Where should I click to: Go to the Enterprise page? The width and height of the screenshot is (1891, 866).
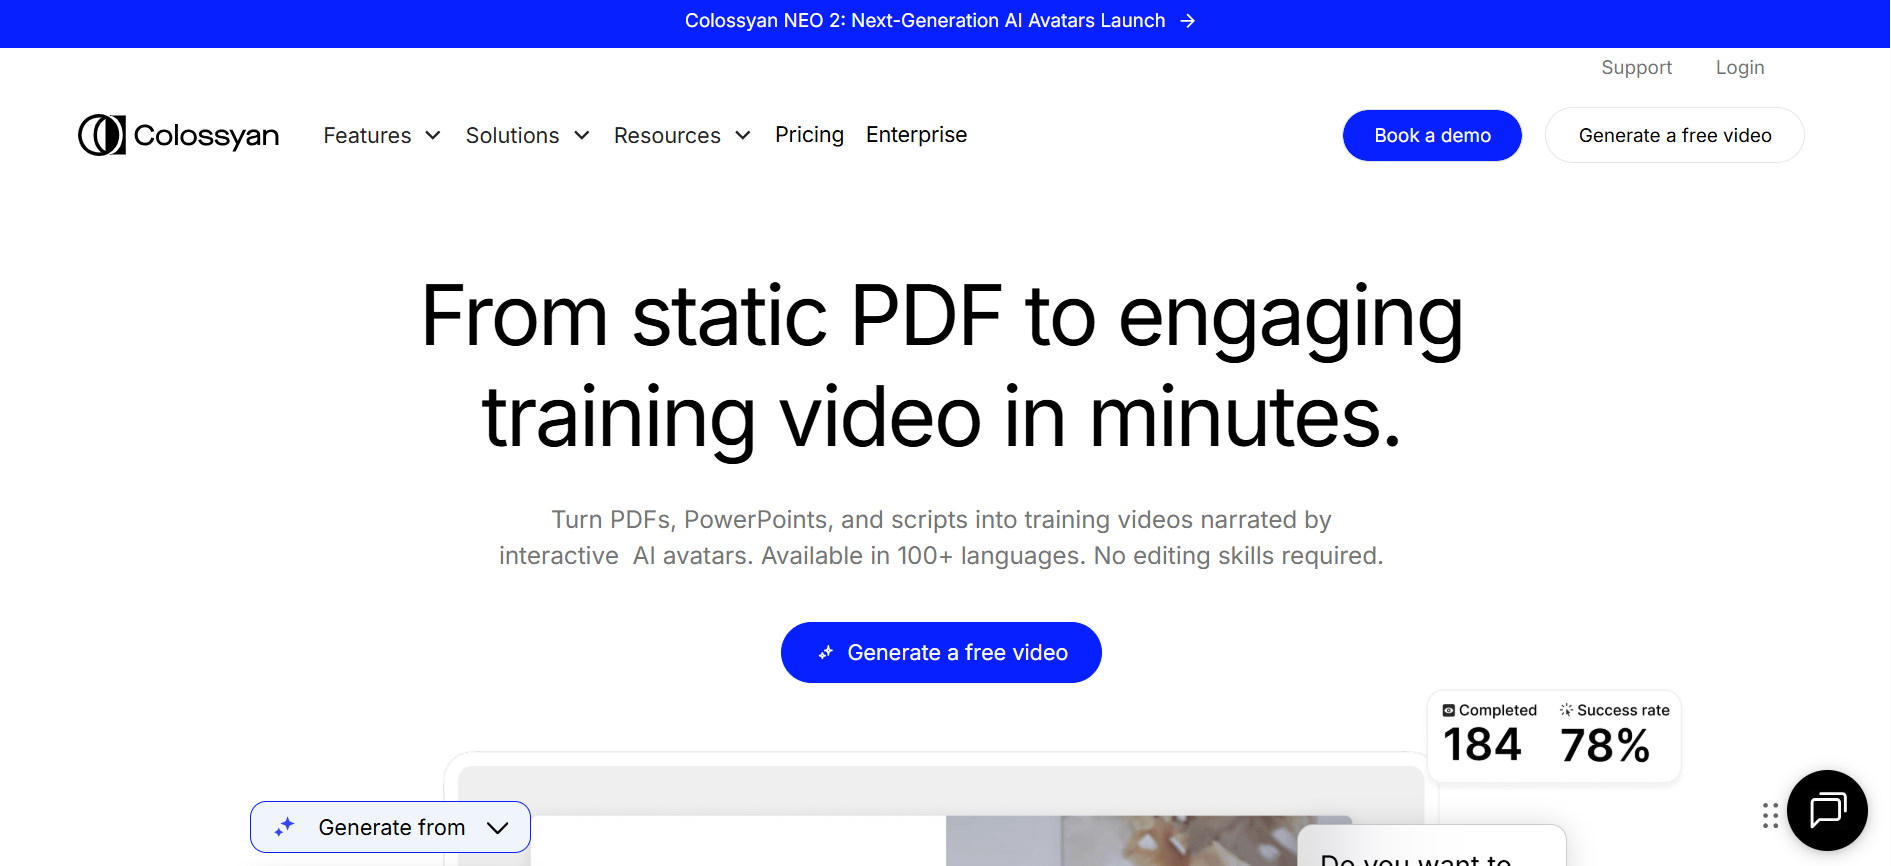916,135
